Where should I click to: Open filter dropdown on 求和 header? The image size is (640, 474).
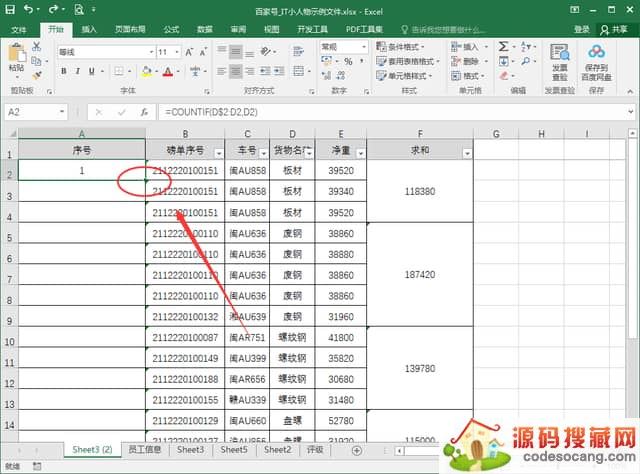tap(466, 152)
